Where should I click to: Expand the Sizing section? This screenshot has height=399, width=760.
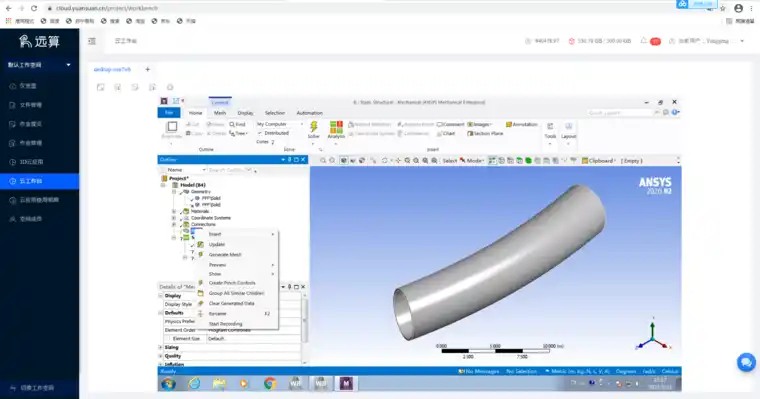point(160,348)
